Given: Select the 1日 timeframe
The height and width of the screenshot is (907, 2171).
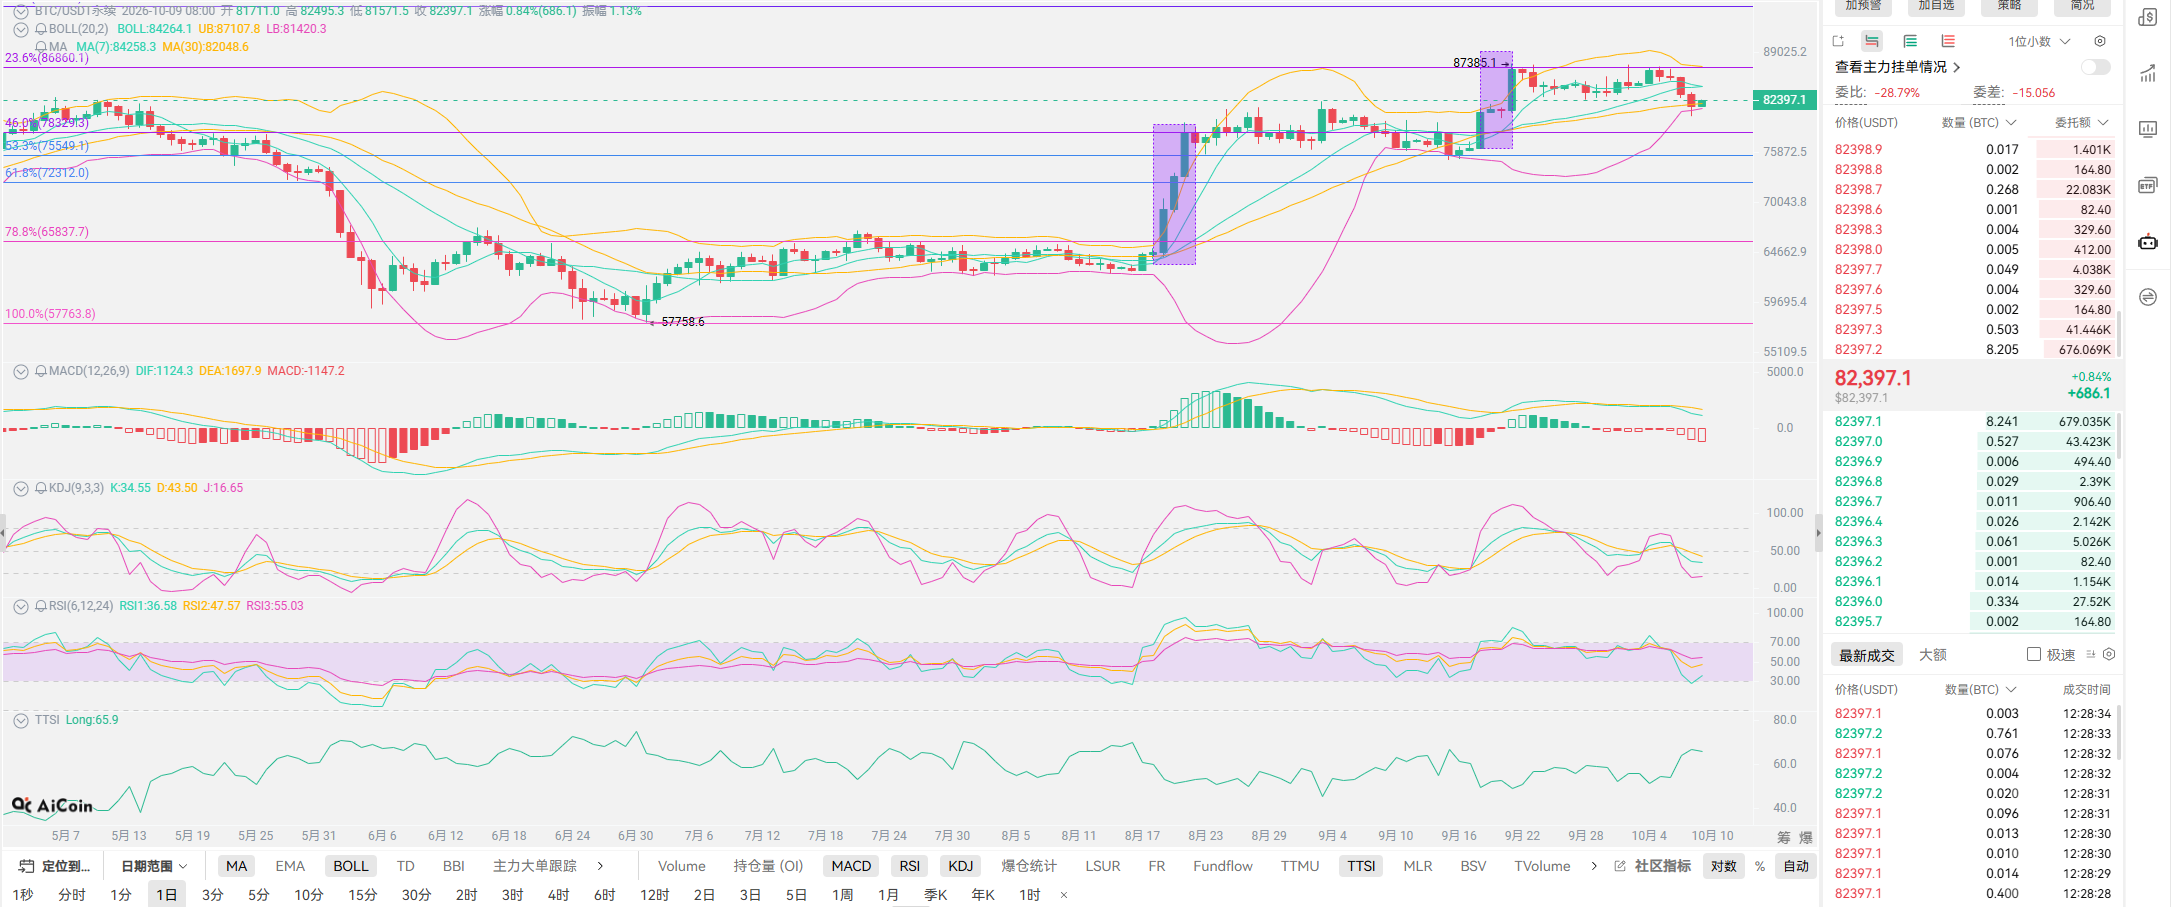Looking at the screenshot, I should pyautogui.click(x=167, y=895).
